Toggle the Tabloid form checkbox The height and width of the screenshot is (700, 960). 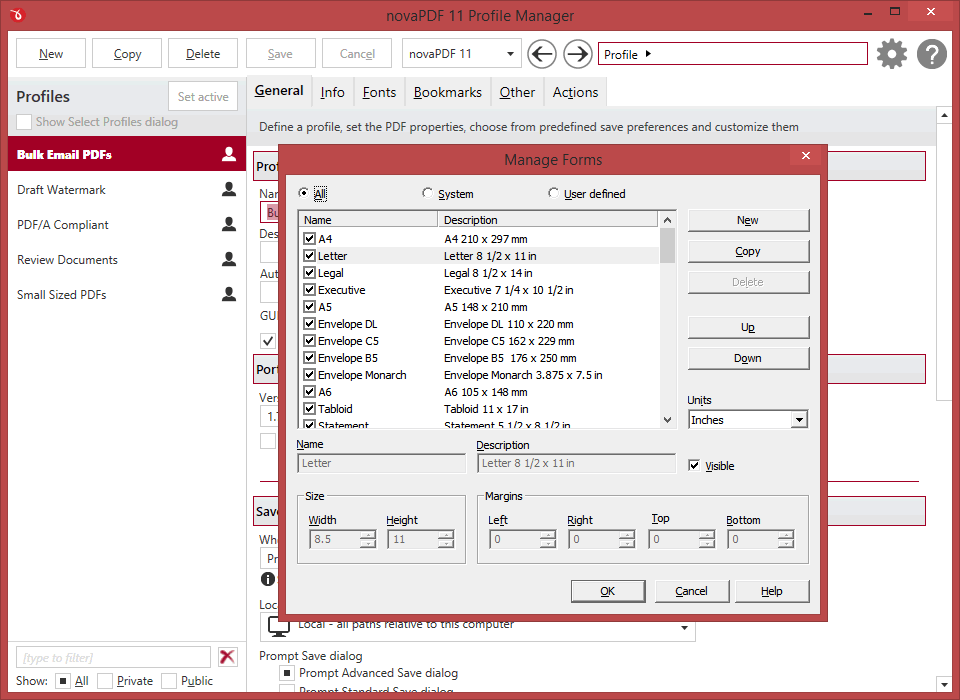pos(309,408)
